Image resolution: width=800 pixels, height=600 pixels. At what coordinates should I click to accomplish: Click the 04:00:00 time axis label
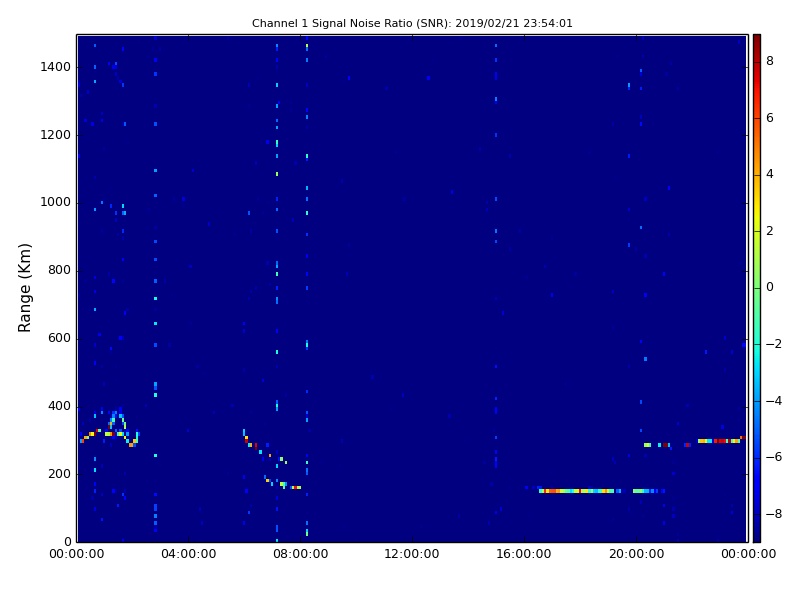(189, 554)
